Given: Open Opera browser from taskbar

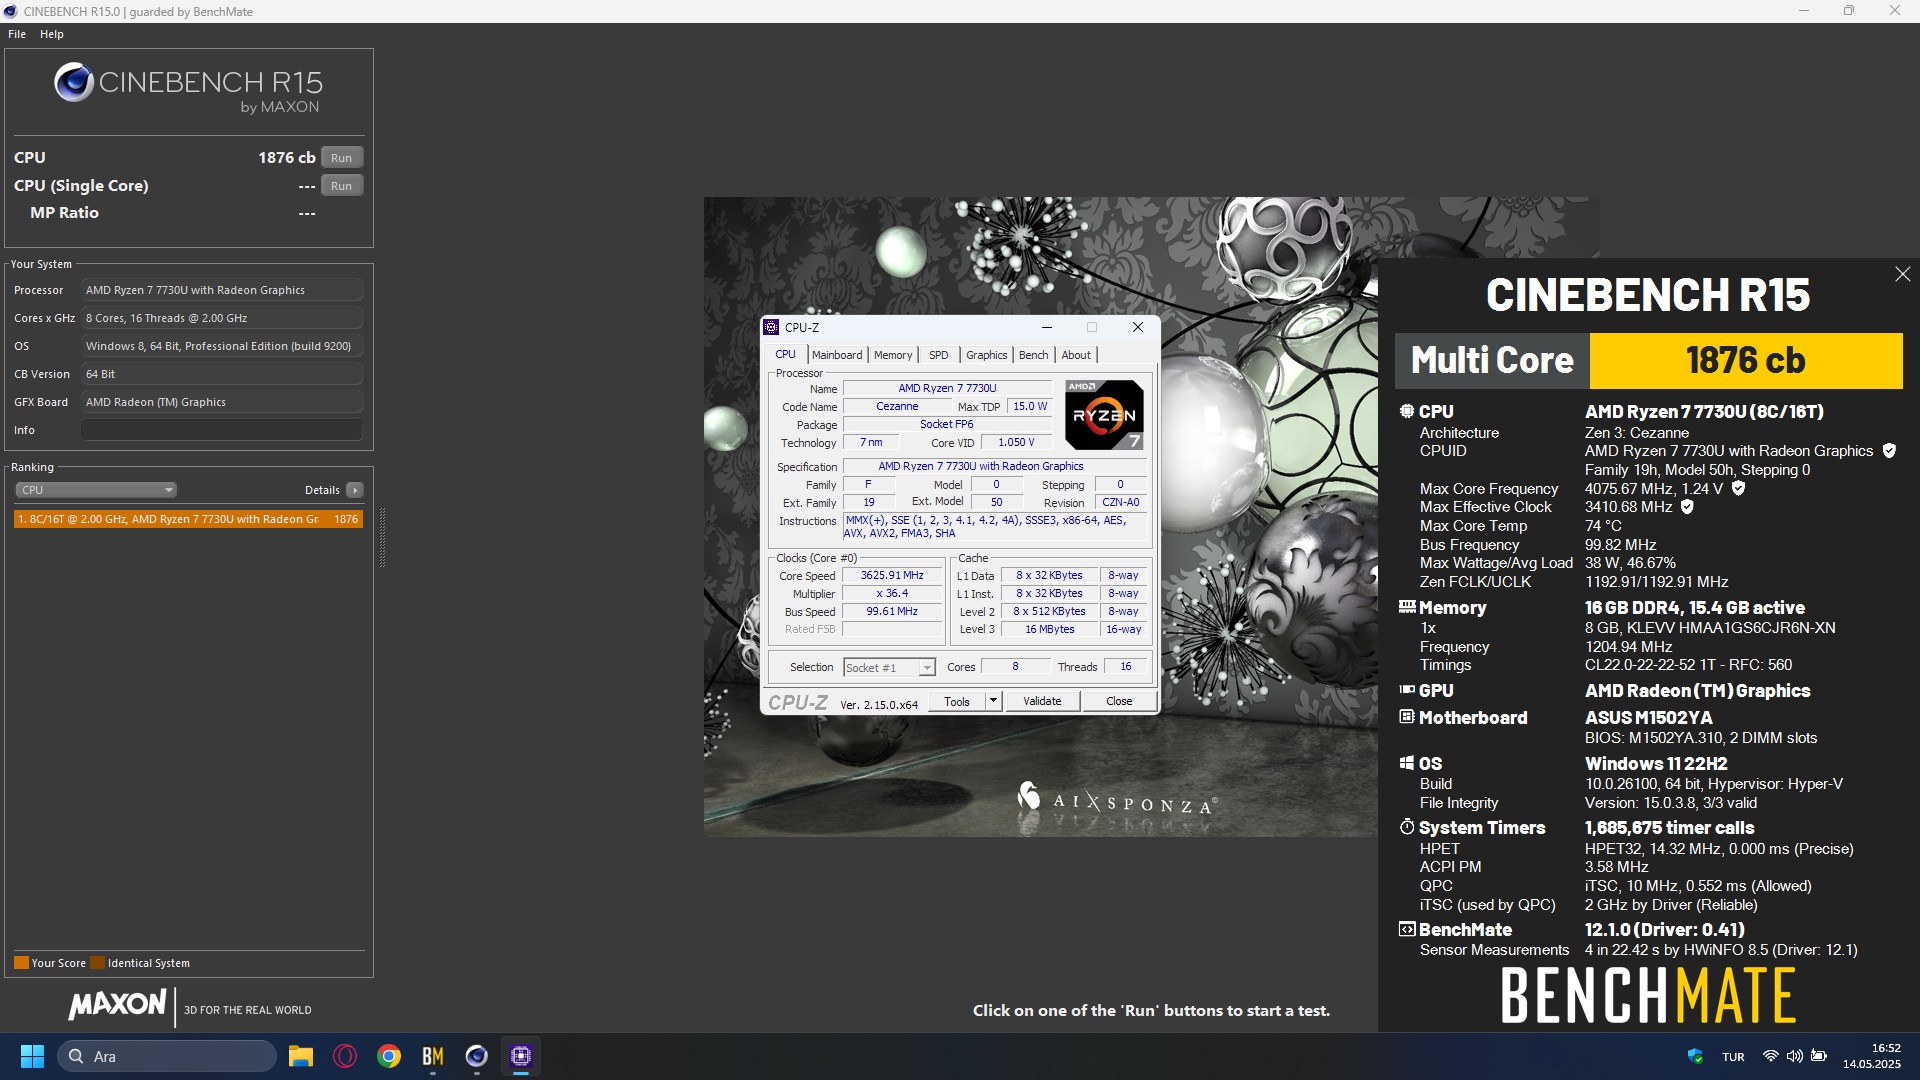Looking at the screenshot, I should click(x=345, y=1056).
